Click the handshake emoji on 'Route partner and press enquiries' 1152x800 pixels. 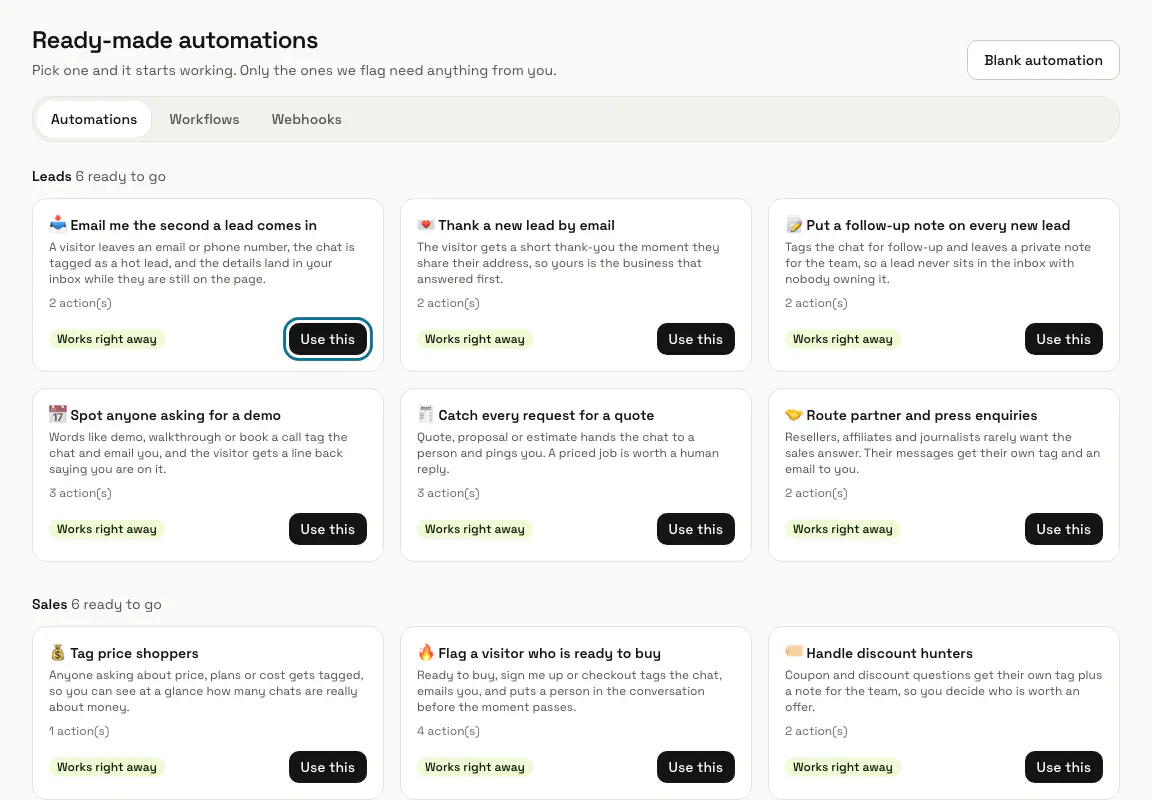793,414
